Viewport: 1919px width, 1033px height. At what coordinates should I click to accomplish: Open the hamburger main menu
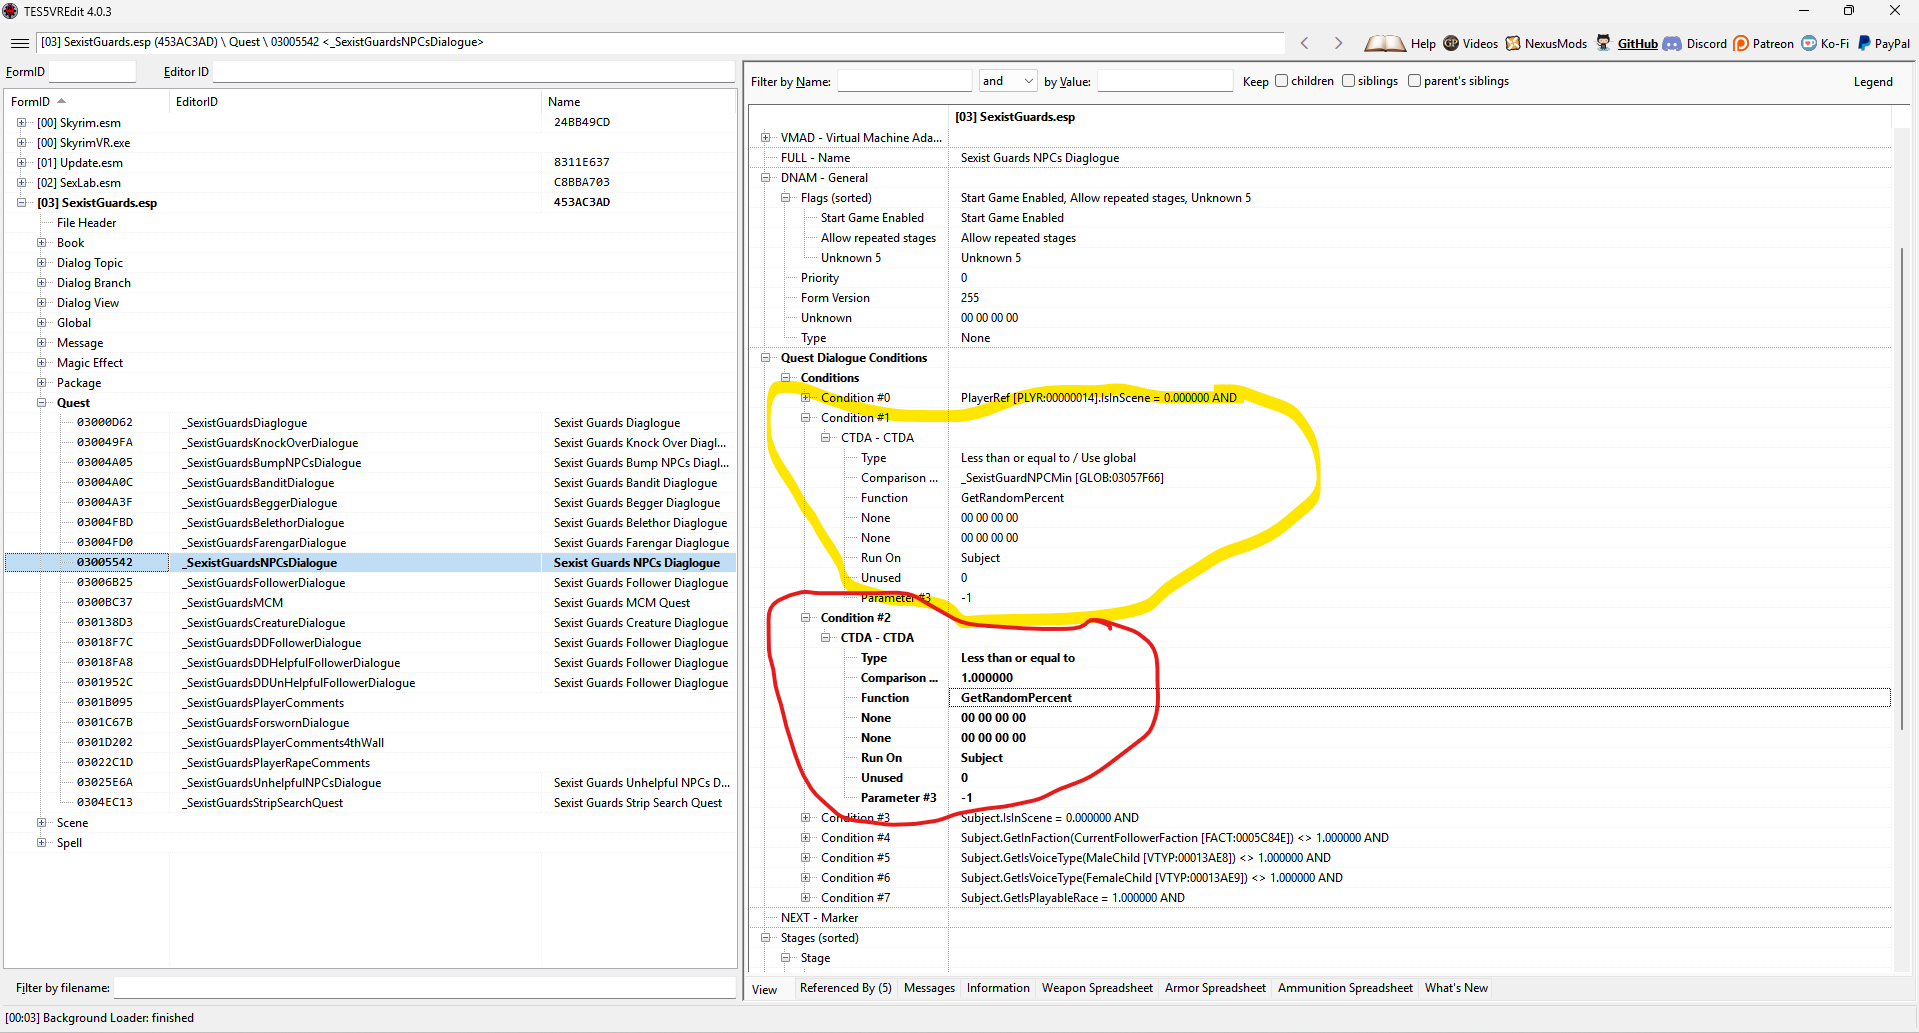19,43
